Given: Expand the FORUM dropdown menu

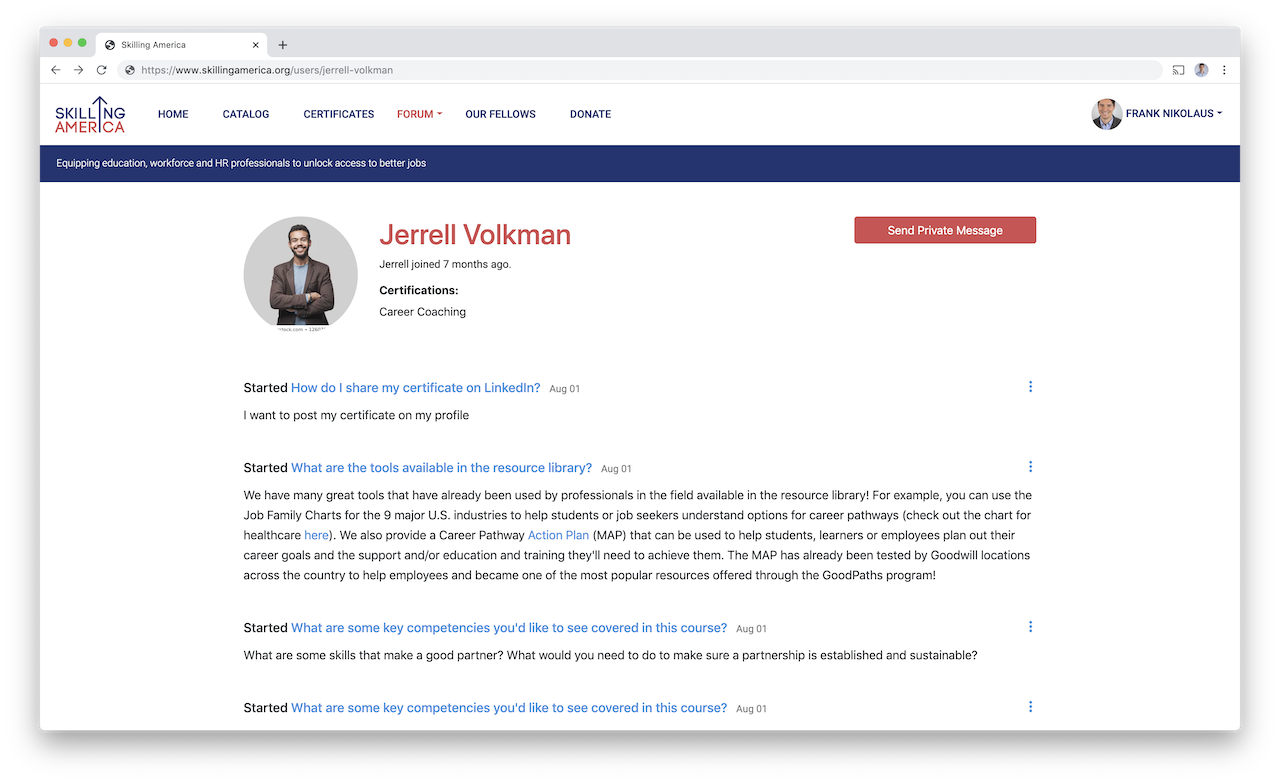Looking at the screenshot, I should coord(419,114).
